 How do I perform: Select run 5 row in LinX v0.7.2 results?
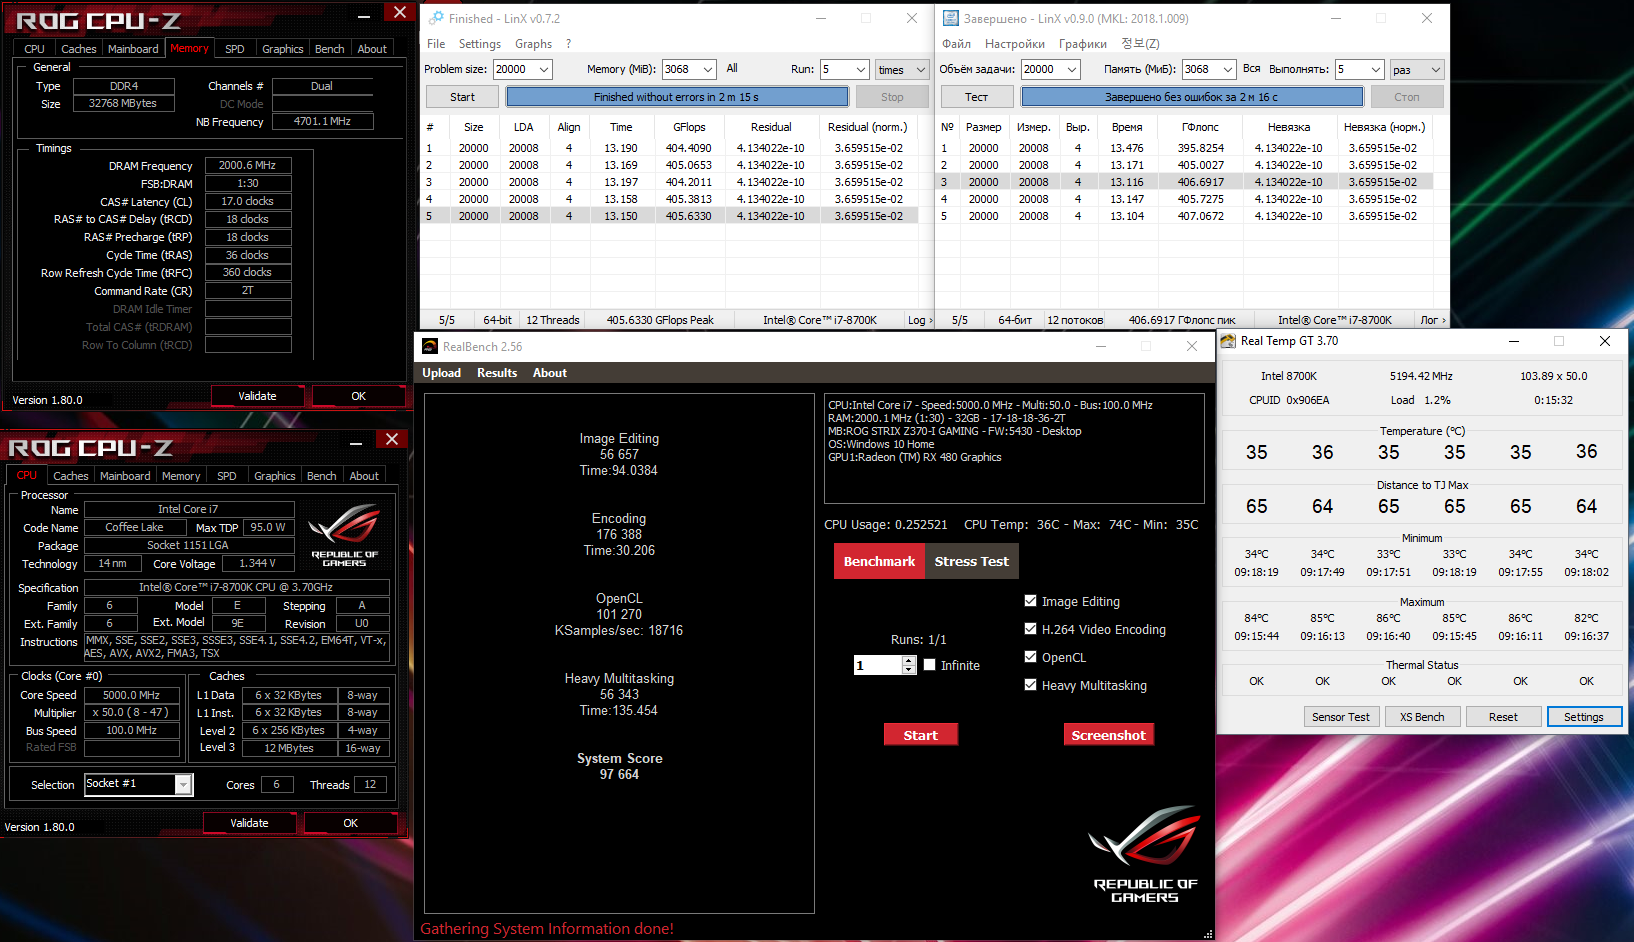[670, 216]
